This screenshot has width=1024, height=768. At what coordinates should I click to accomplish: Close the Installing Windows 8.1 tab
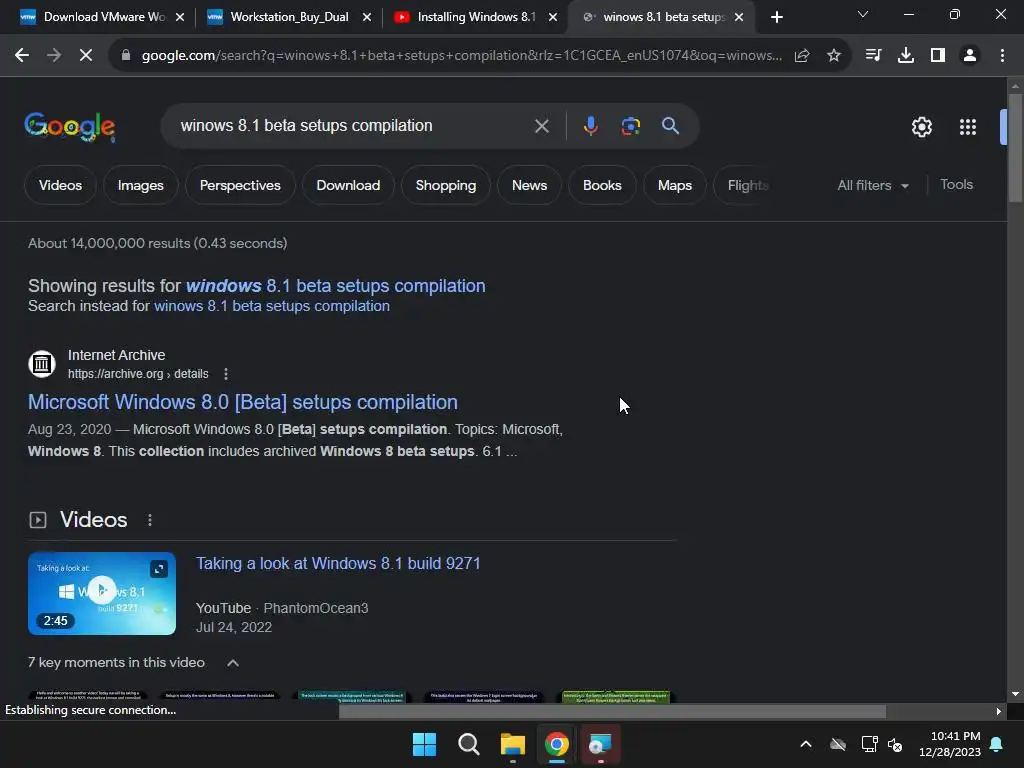553,17
